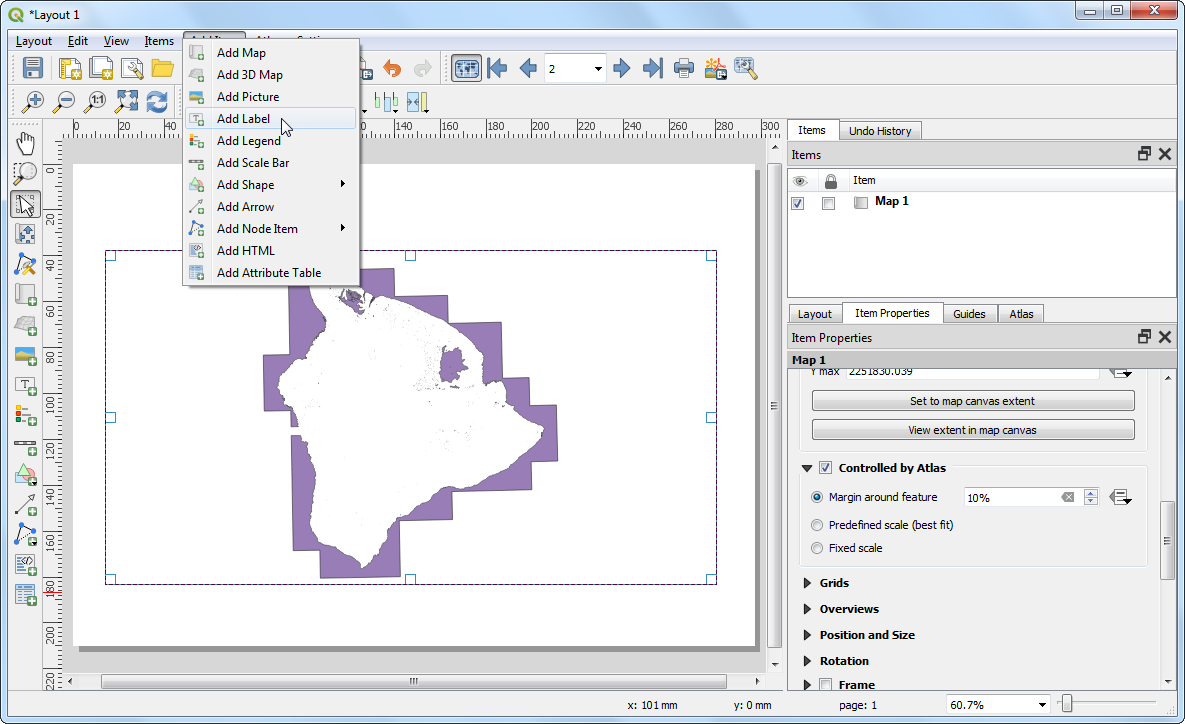Switch to the Guides tab
This screenshot has width=1185, height=724.
point(968,314)
